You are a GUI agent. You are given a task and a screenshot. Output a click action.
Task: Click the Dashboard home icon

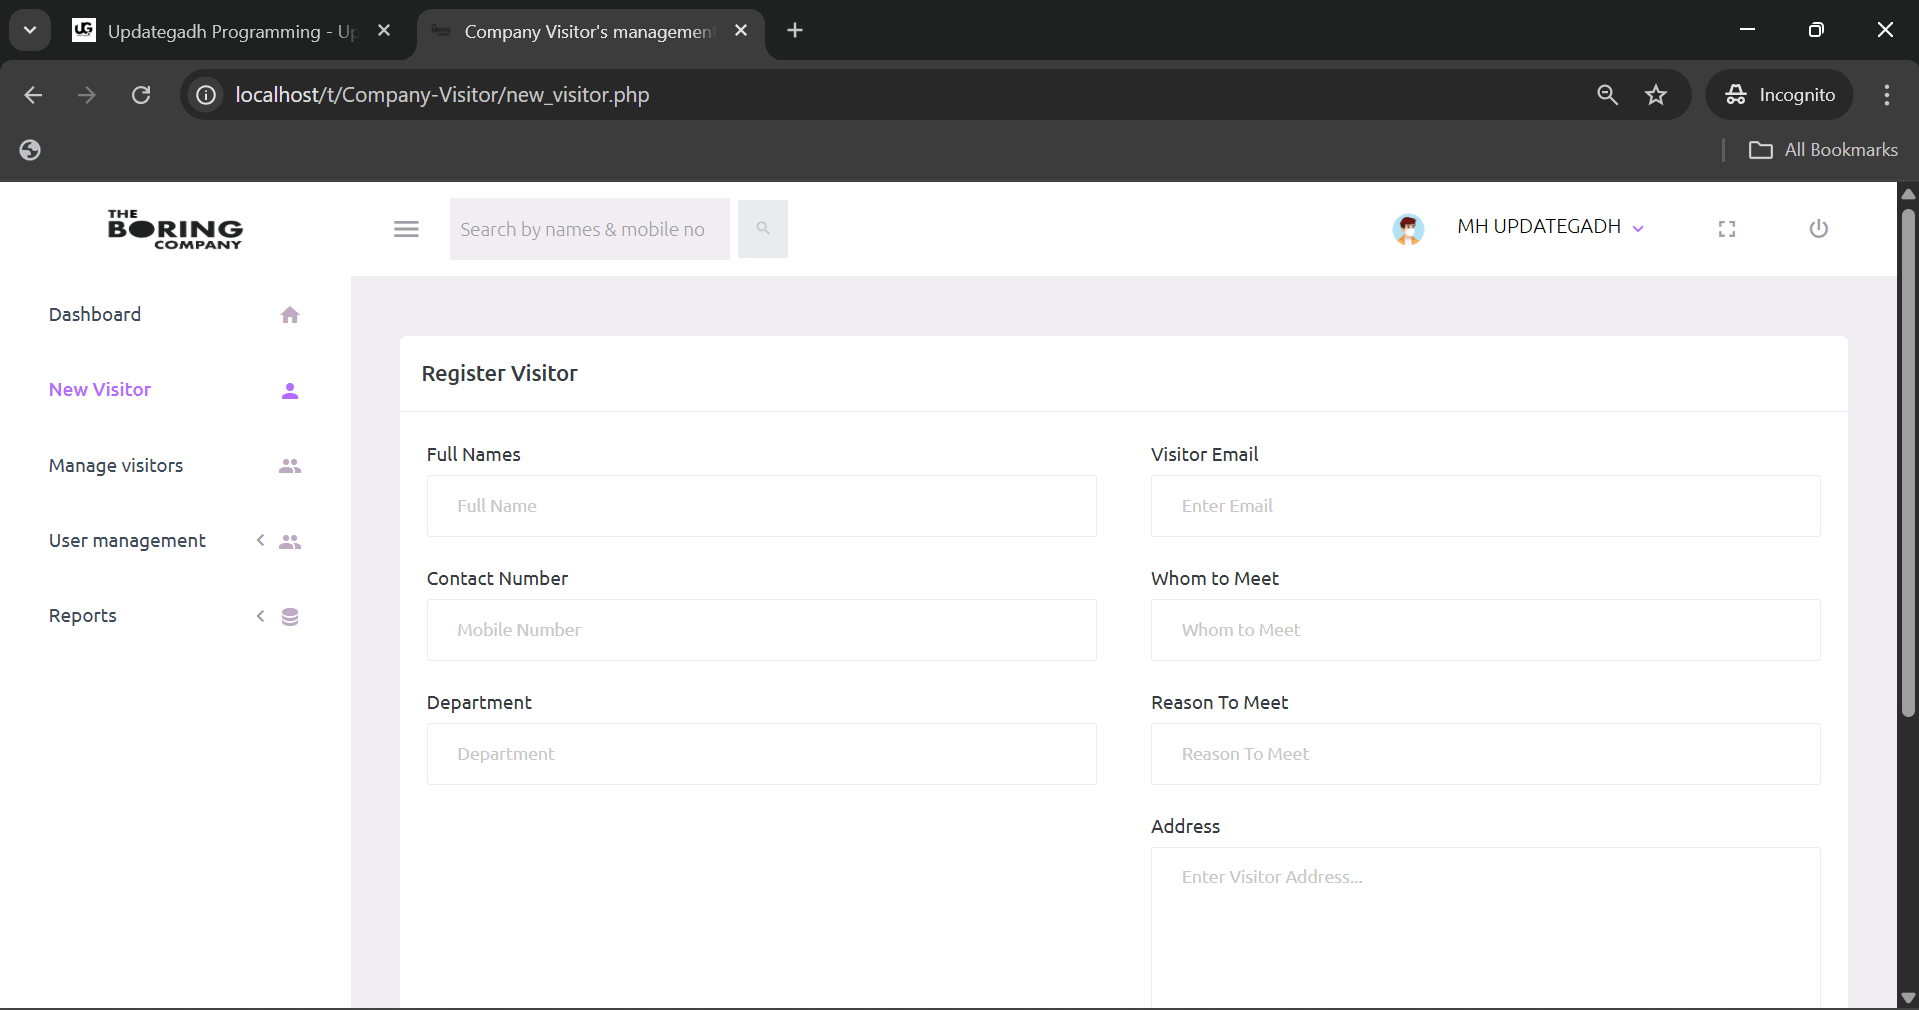290,315
